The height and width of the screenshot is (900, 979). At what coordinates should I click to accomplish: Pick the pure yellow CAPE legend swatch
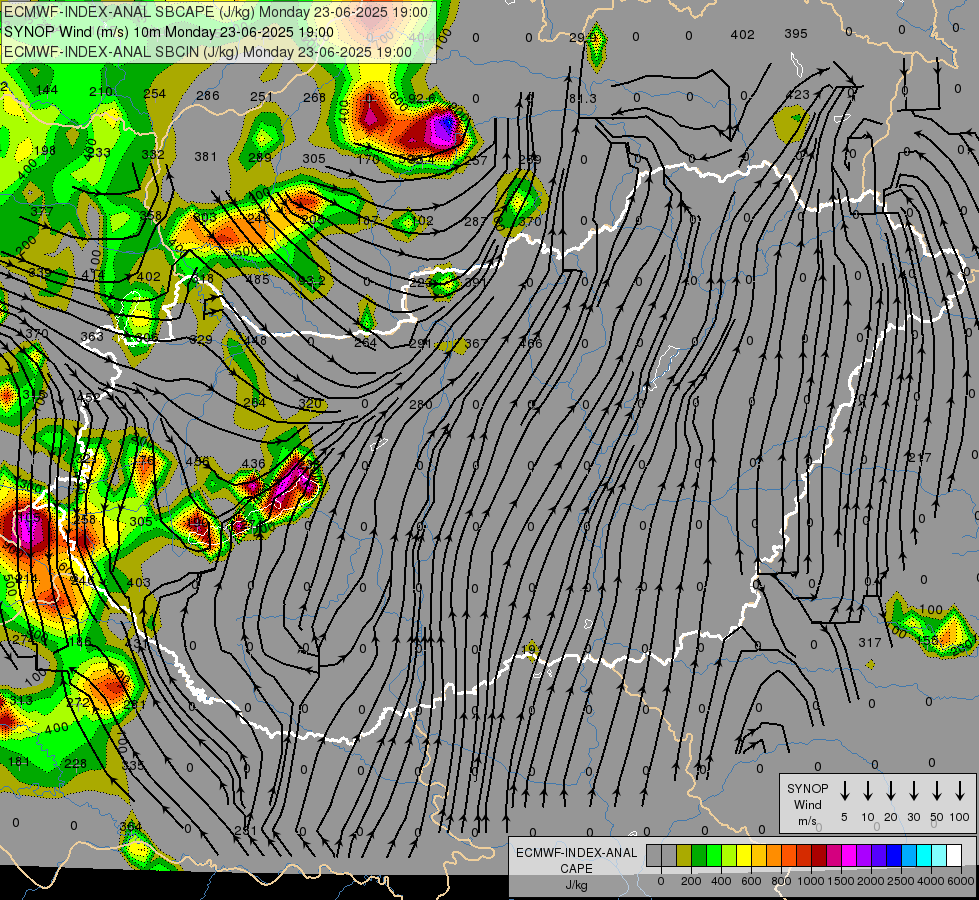744,855
